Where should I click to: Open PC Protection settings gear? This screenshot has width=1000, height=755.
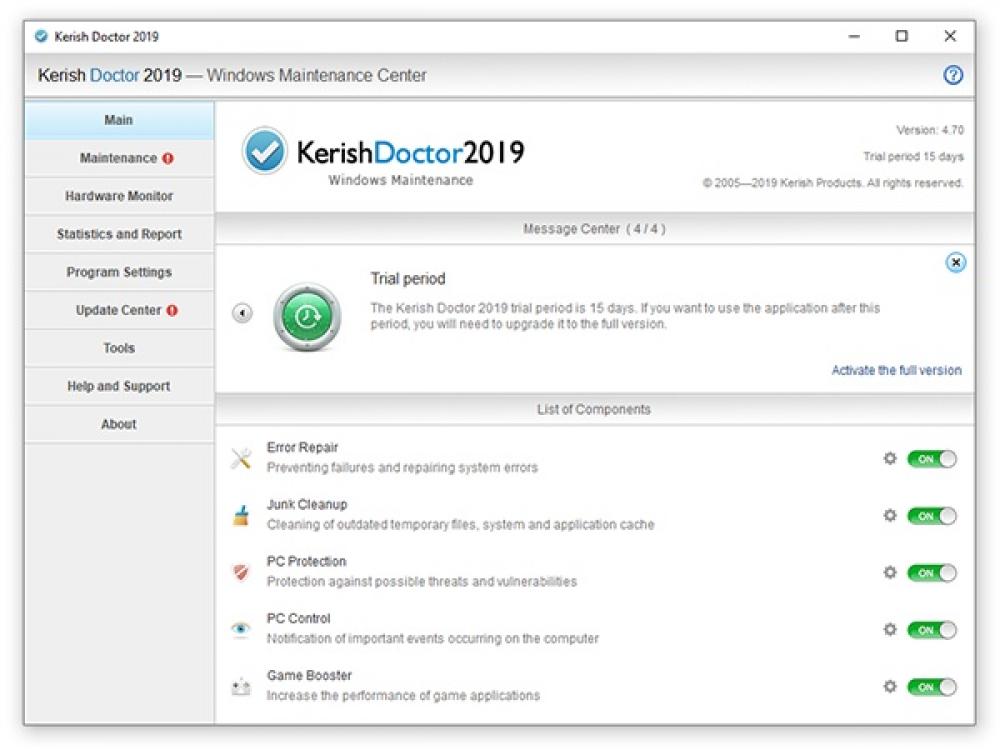click(889, 573)
